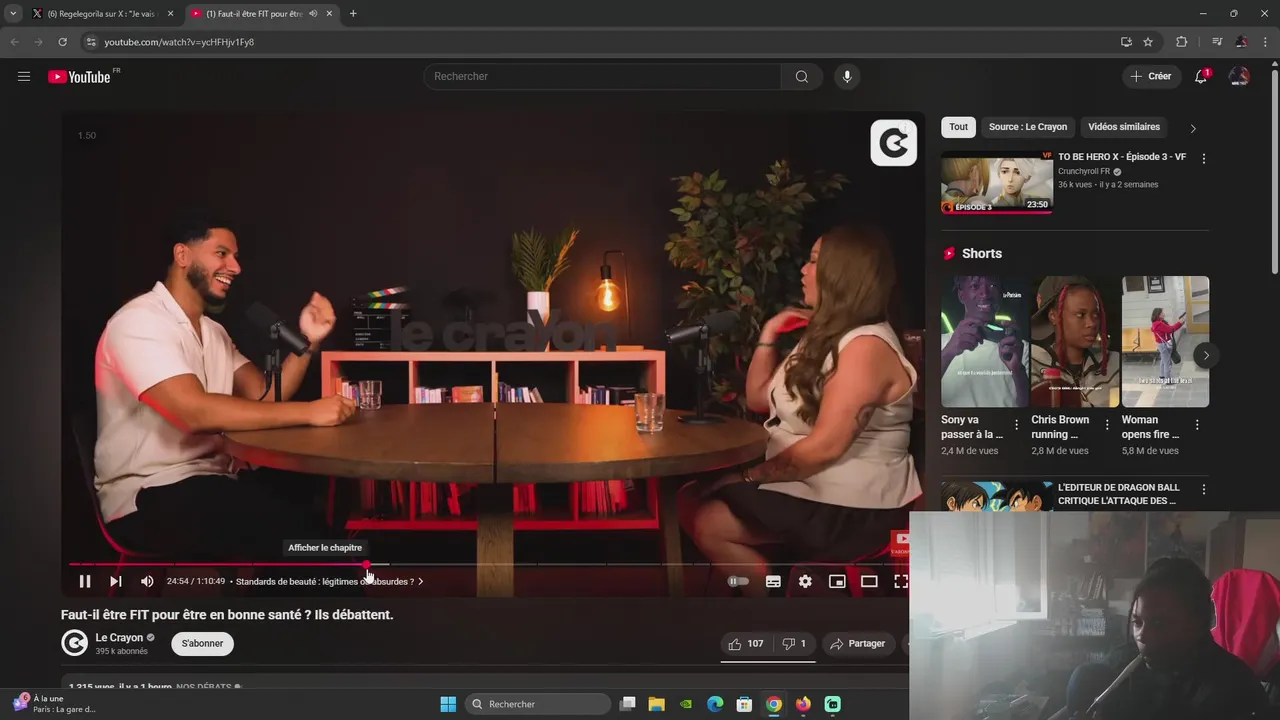Enter fullscreen mode

[900, 581]
